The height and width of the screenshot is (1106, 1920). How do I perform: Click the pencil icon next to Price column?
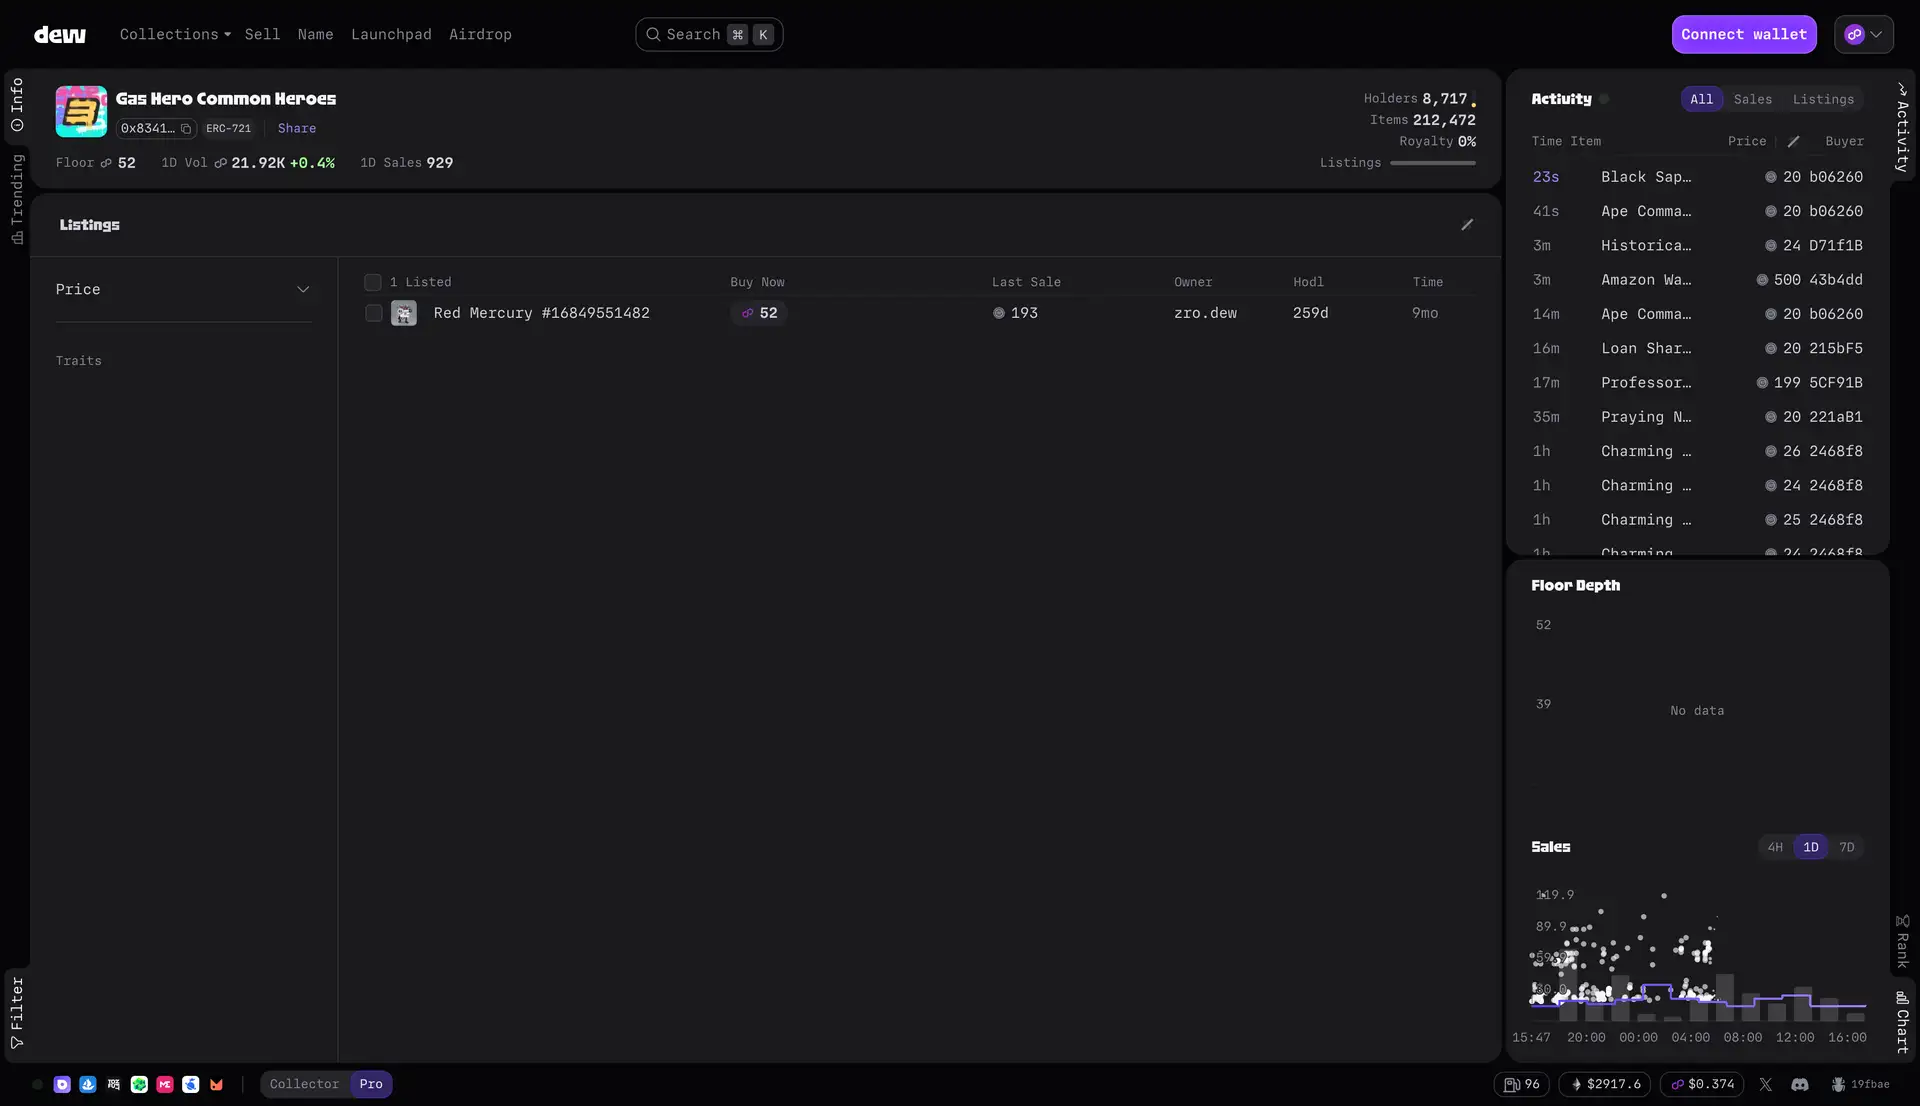[x=1794, y=142]
